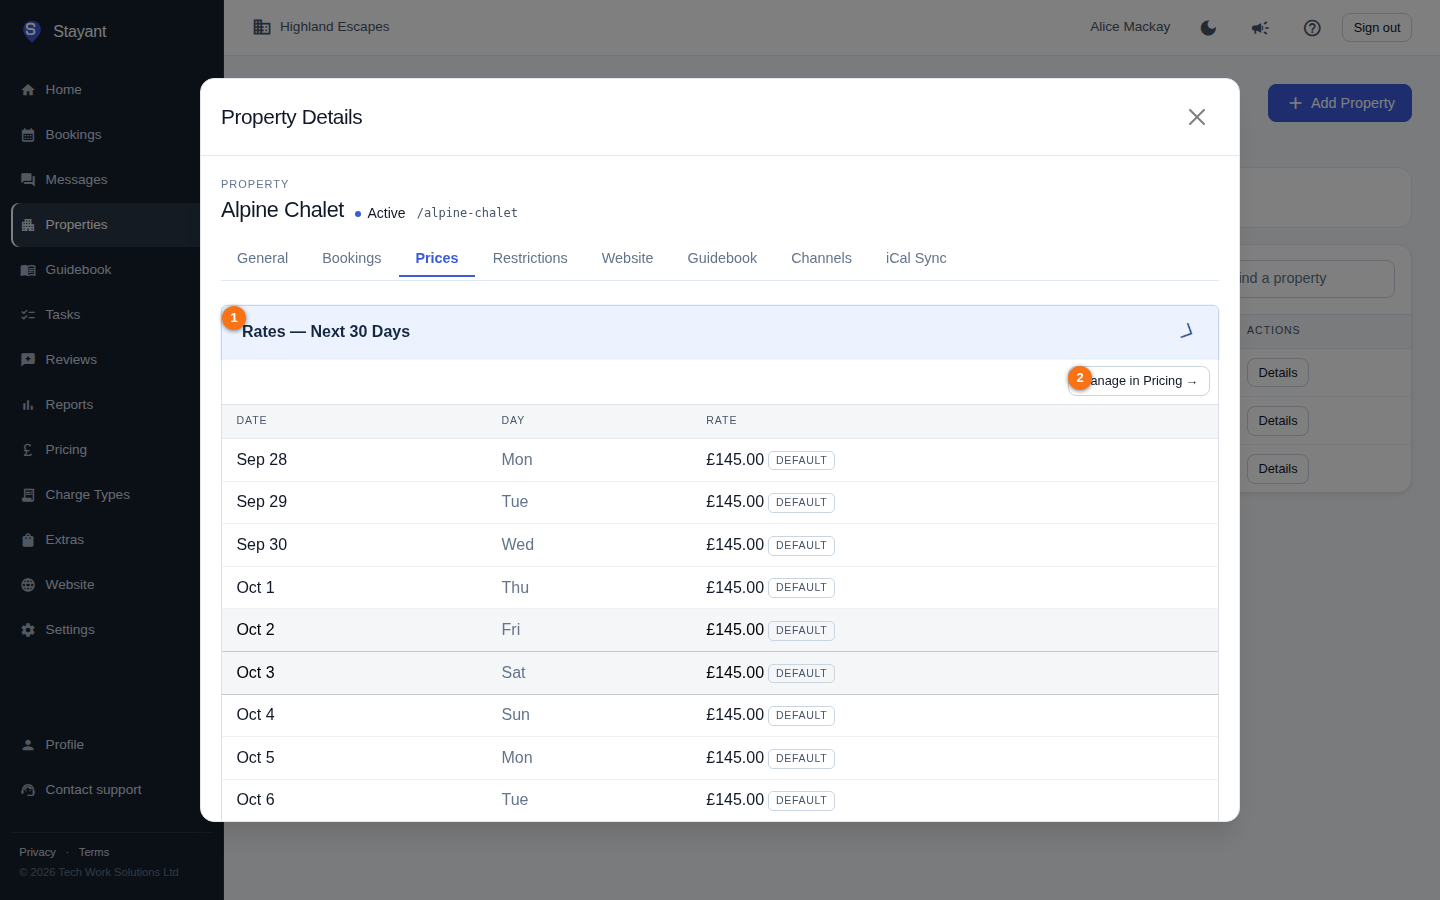This screenshot has height=900, width=1440.
Task: Open announcements via the megaphone icon
Action: [x=1260, y=28]
